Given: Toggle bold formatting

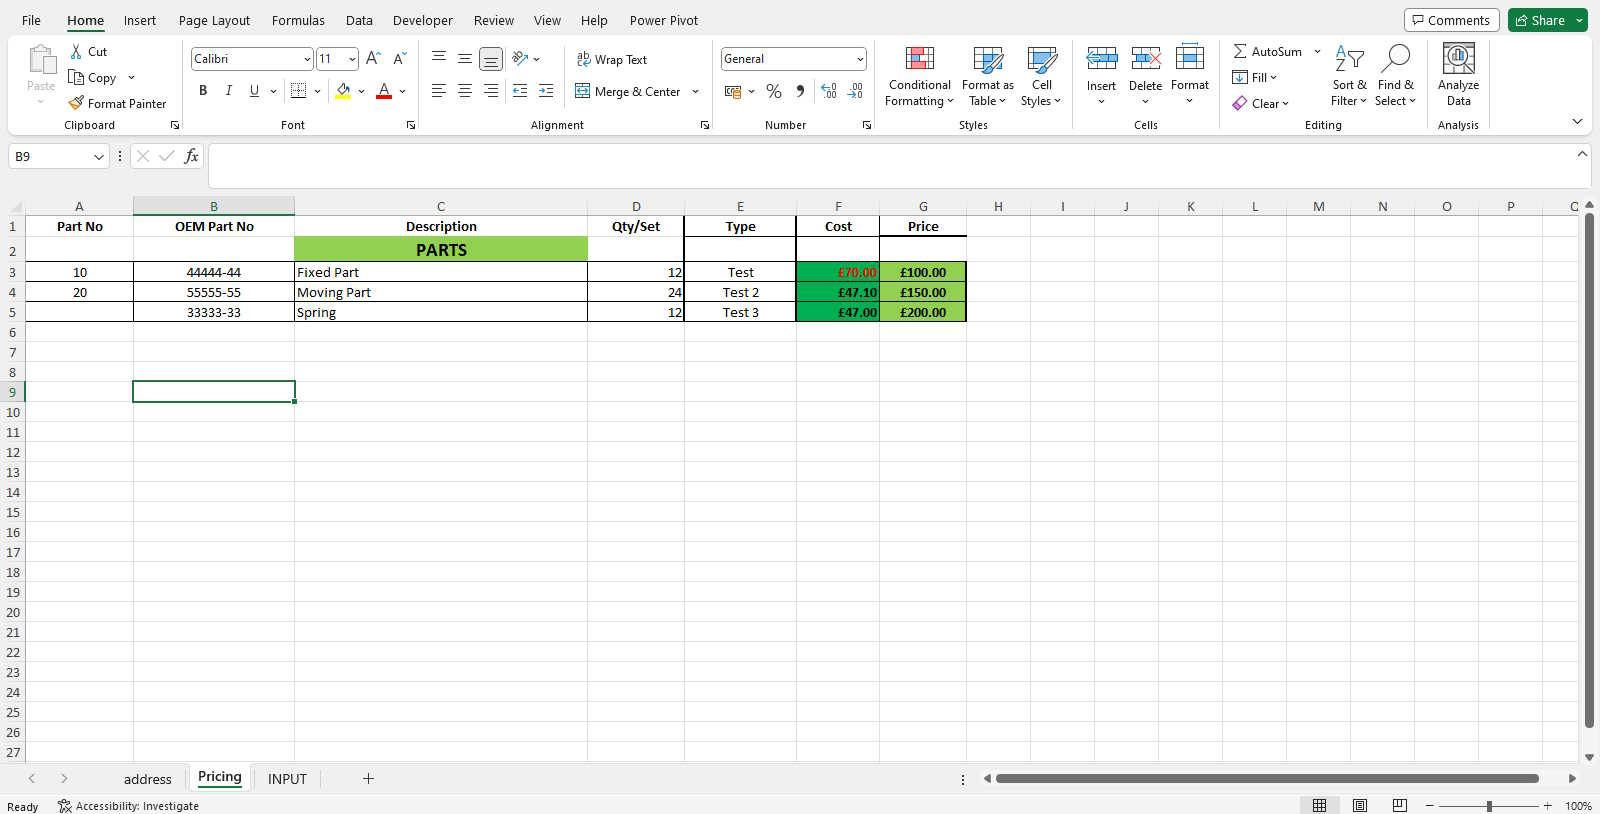Looking at the screenshot, I should 203,91.
